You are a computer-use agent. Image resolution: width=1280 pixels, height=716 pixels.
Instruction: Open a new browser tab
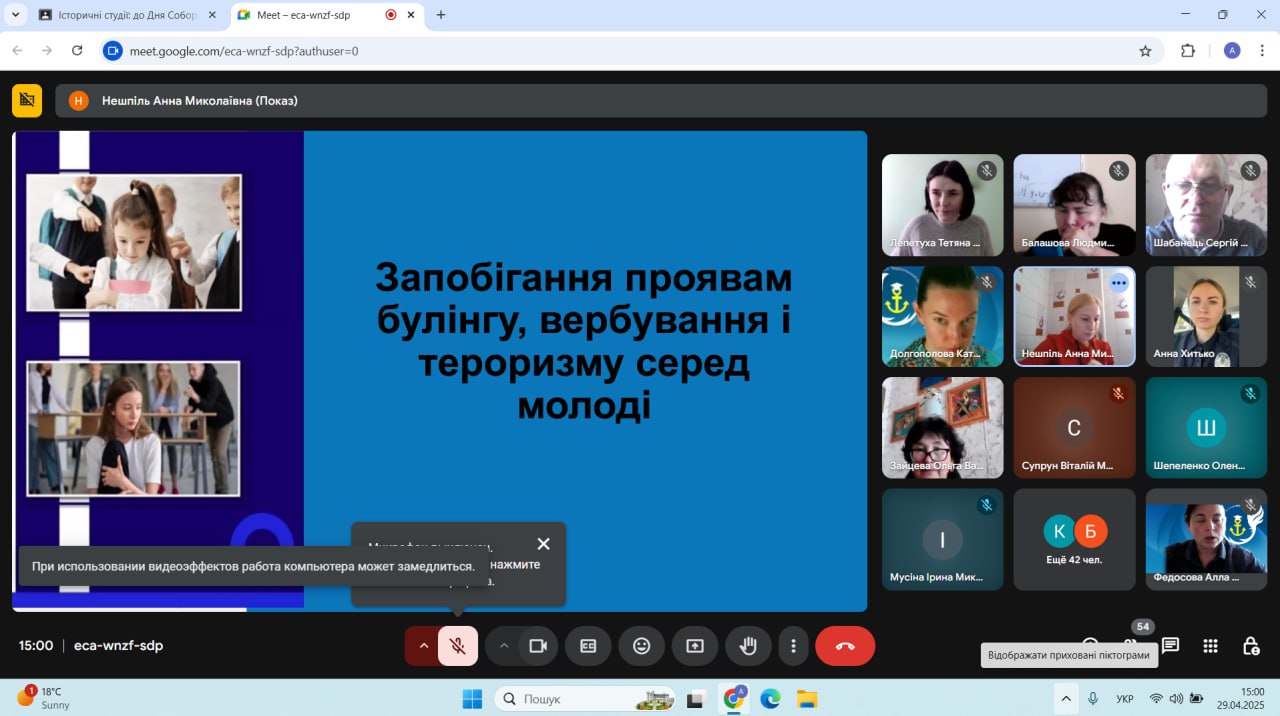coord(441,15)
